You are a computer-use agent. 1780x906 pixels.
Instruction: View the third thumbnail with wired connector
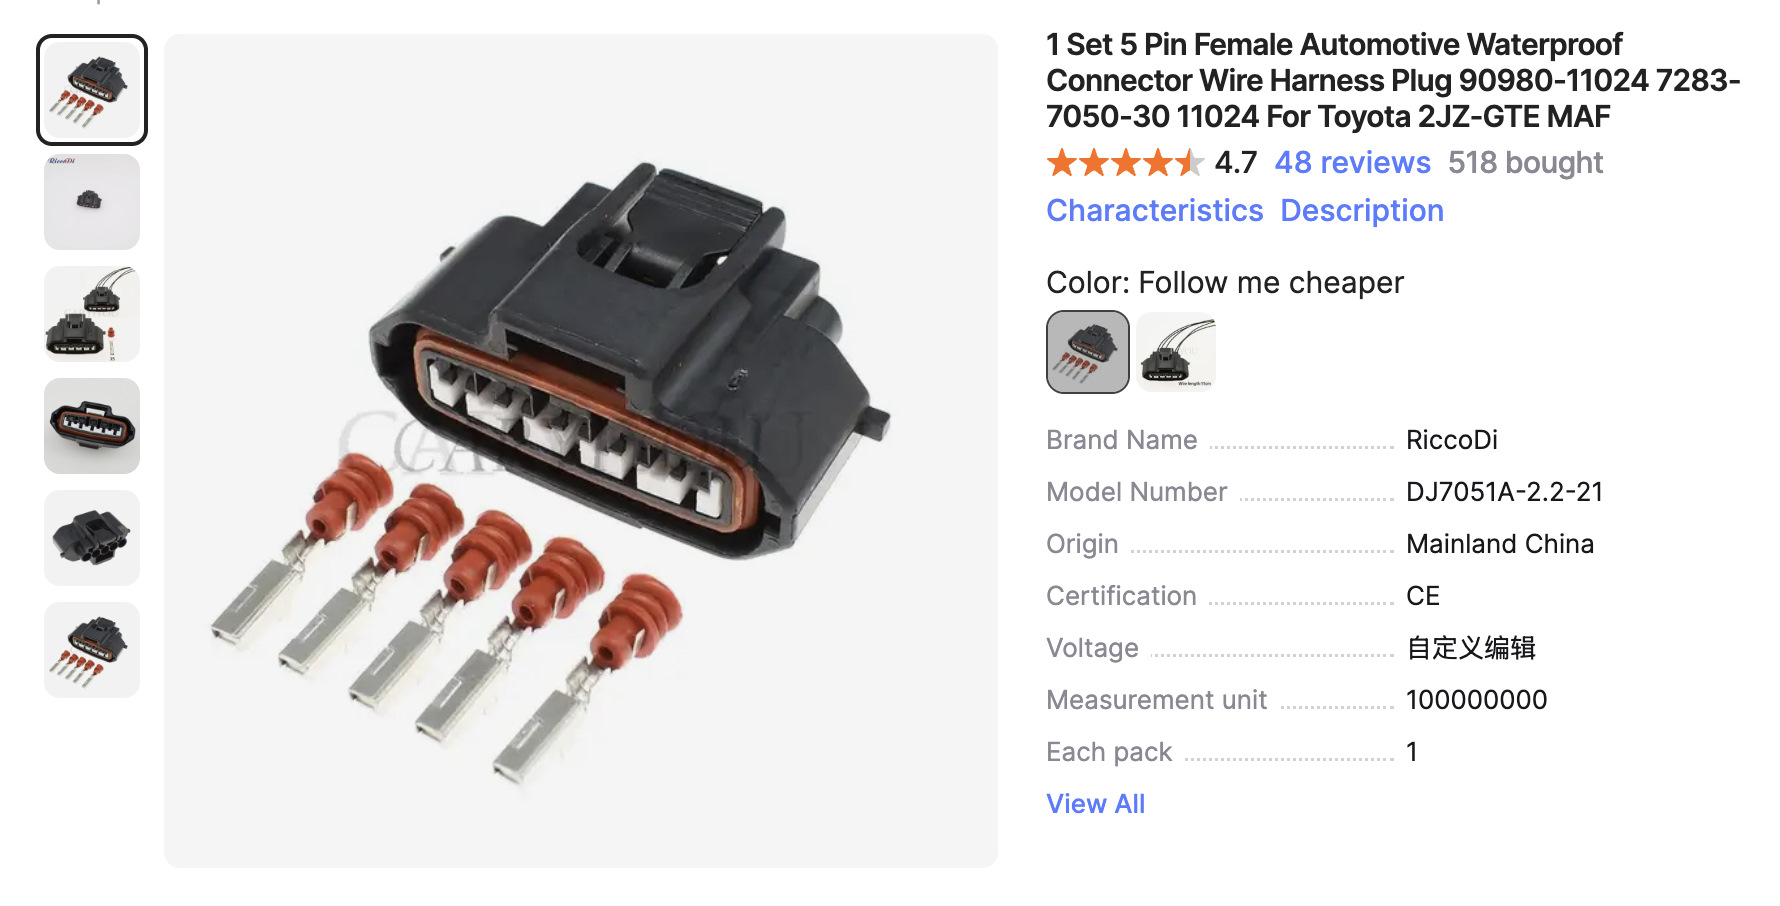[92, 314]
